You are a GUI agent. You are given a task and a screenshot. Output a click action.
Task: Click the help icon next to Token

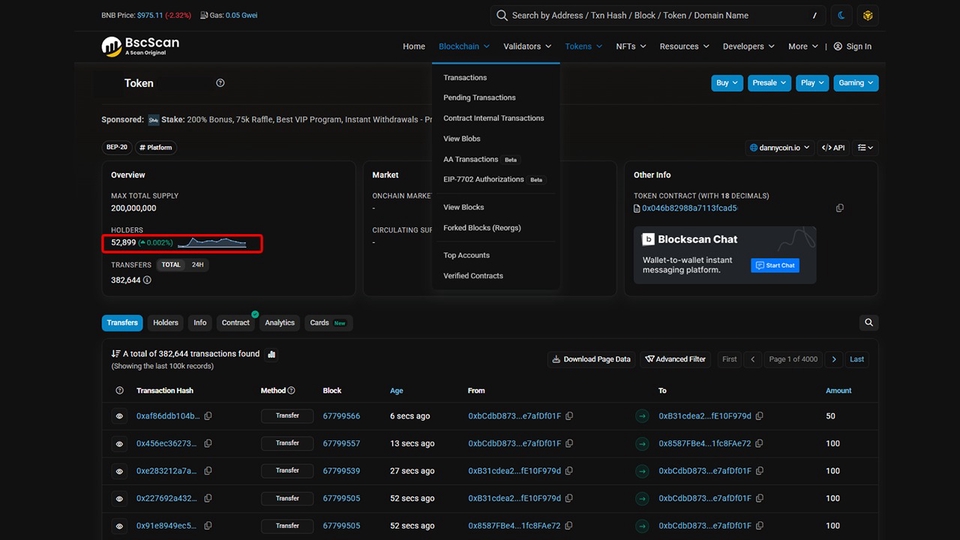coord(220,83)
